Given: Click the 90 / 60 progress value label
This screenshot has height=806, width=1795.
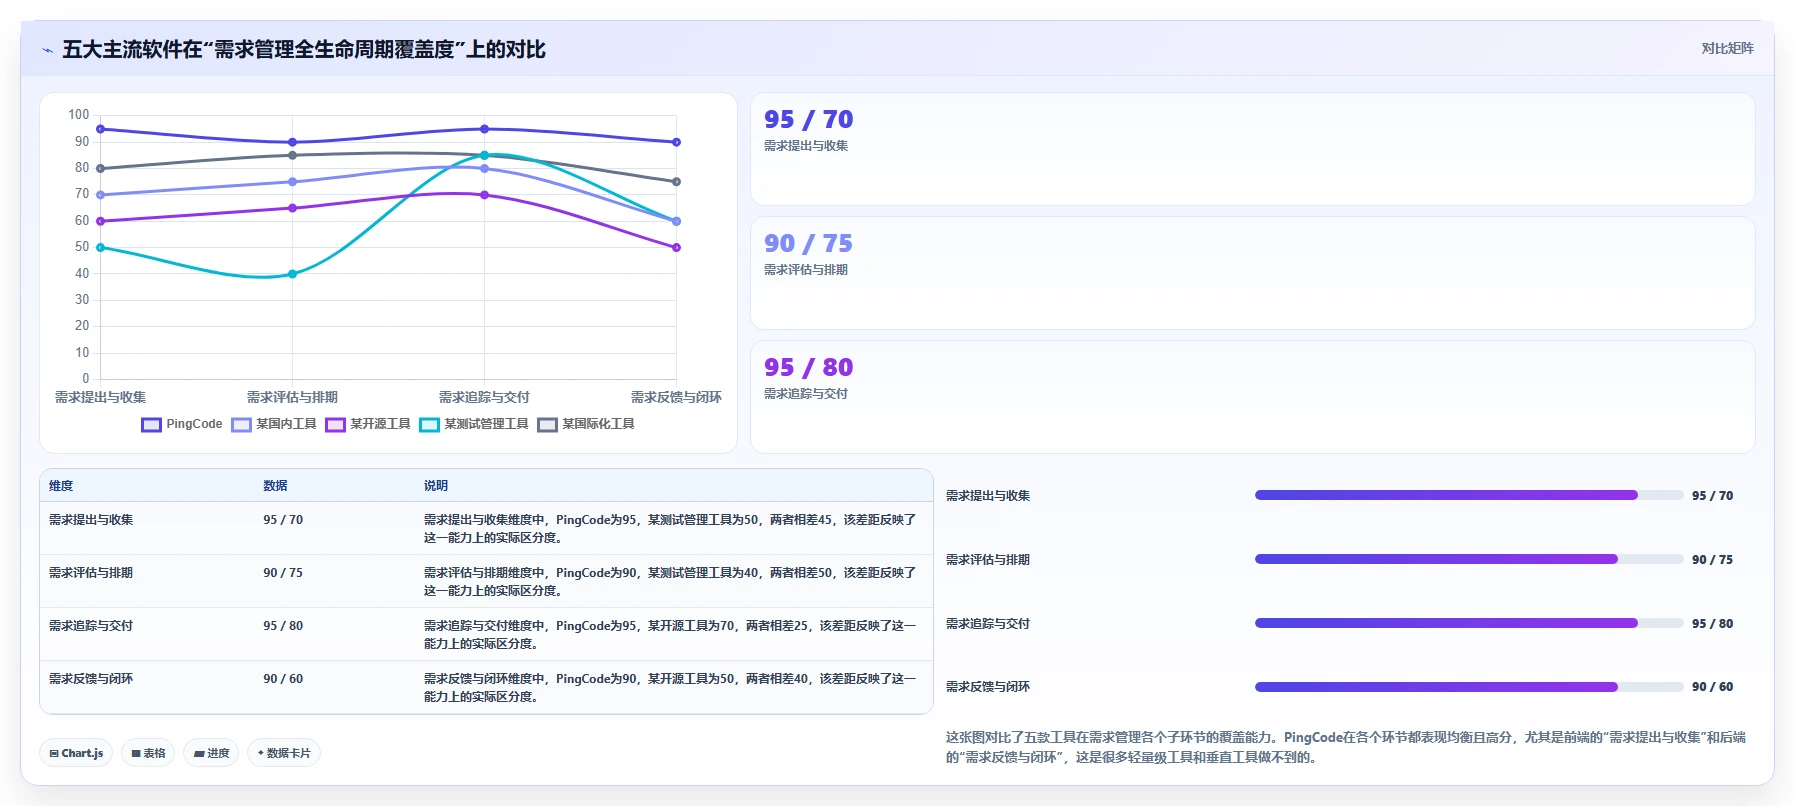Looking at the screenshot, I should pos(1712,687).
